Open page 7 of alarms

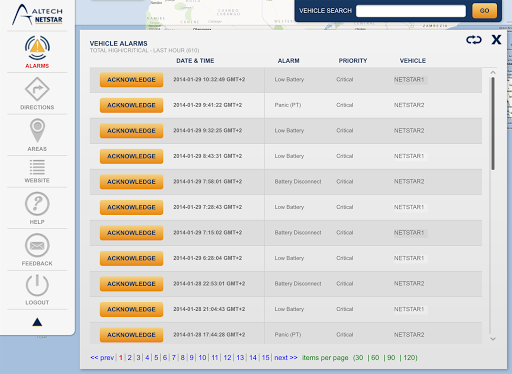[x=174, y=358]
